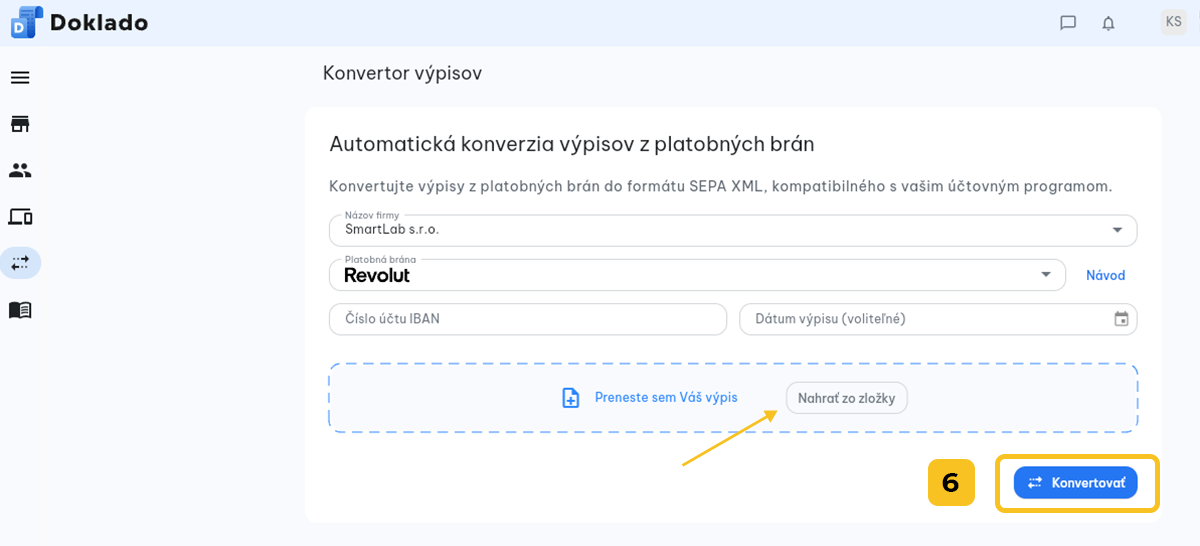This screenshot has width=1200, height=546.
Task: Expand the Platobná brána dropdown arrow
Action: coord(1046,274)
